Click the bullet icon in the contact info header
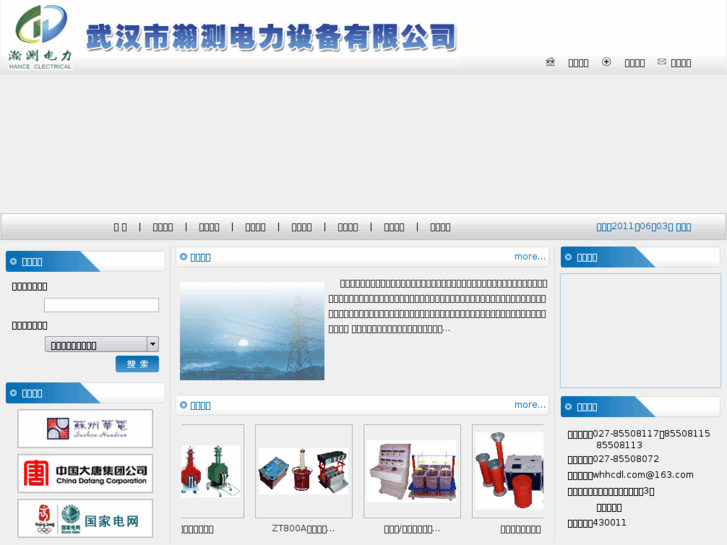 (x=568, y=407)
